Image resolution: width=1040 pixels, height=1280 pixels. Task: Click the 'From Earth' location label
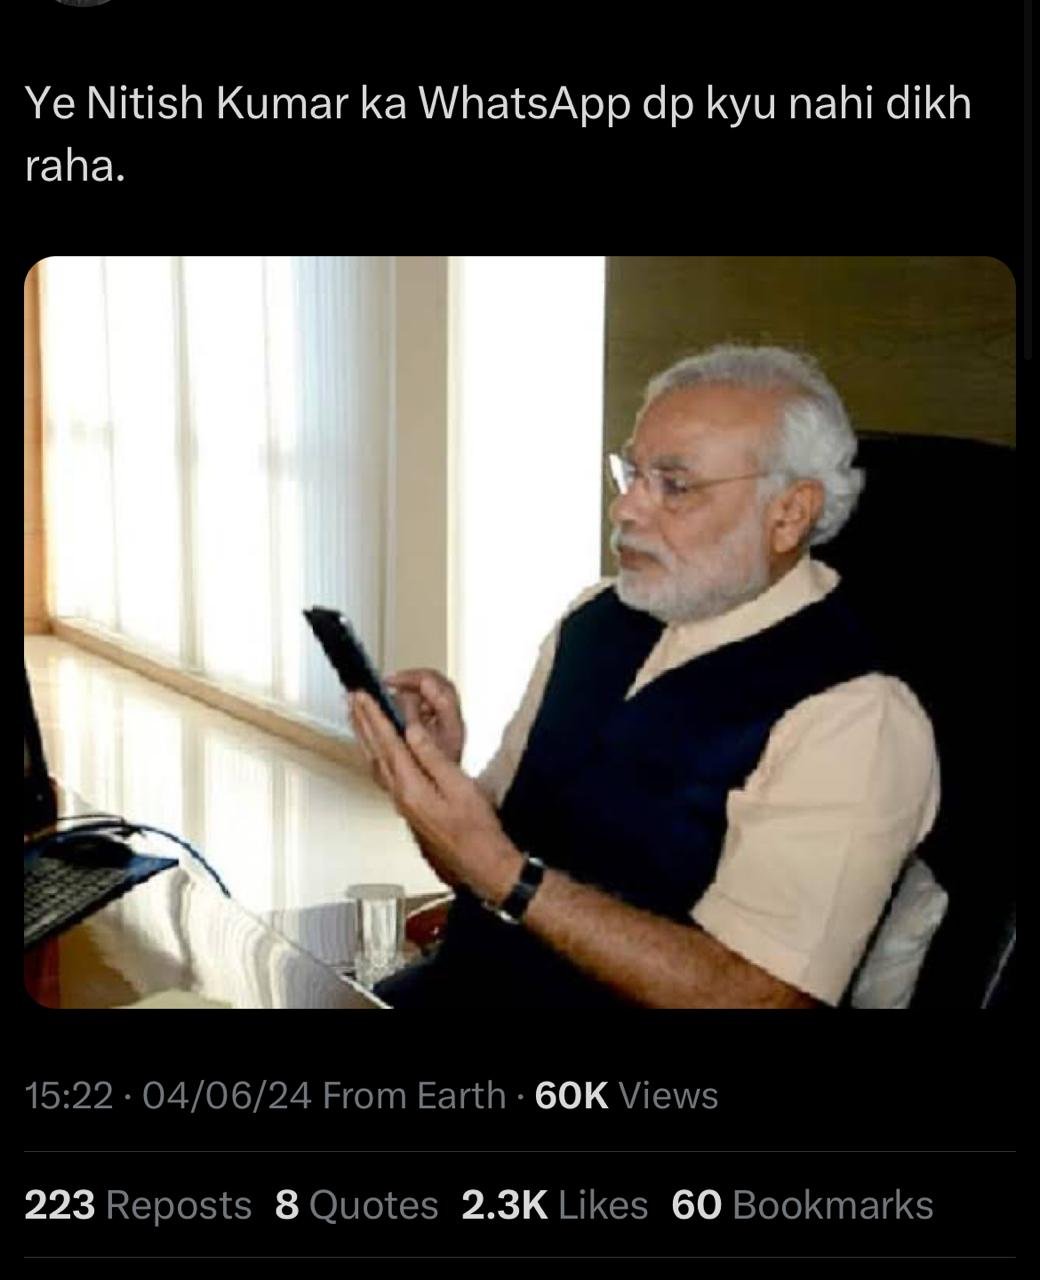pyautogui.click(x=415, y=1096)
